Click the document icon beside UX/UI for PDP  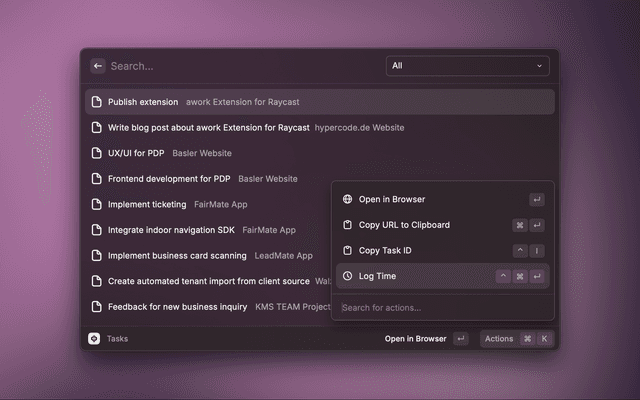coord(97,153)
